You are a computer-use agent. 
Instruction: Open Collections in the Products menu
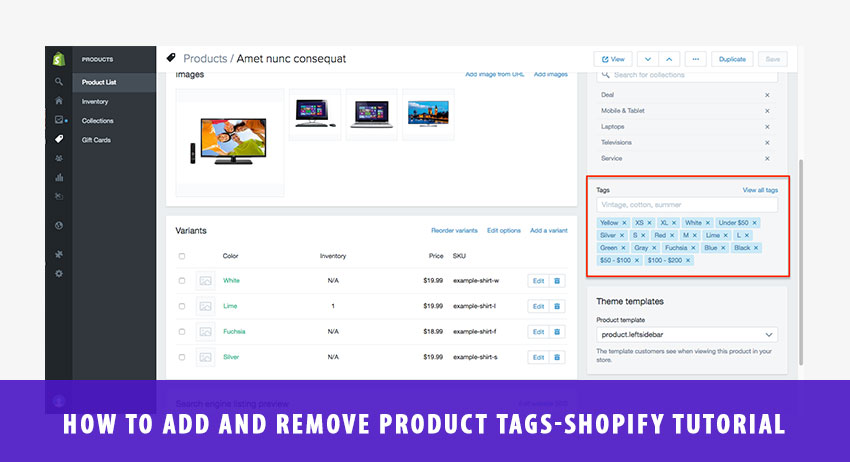pyautogui.click(x=98, y=120)
